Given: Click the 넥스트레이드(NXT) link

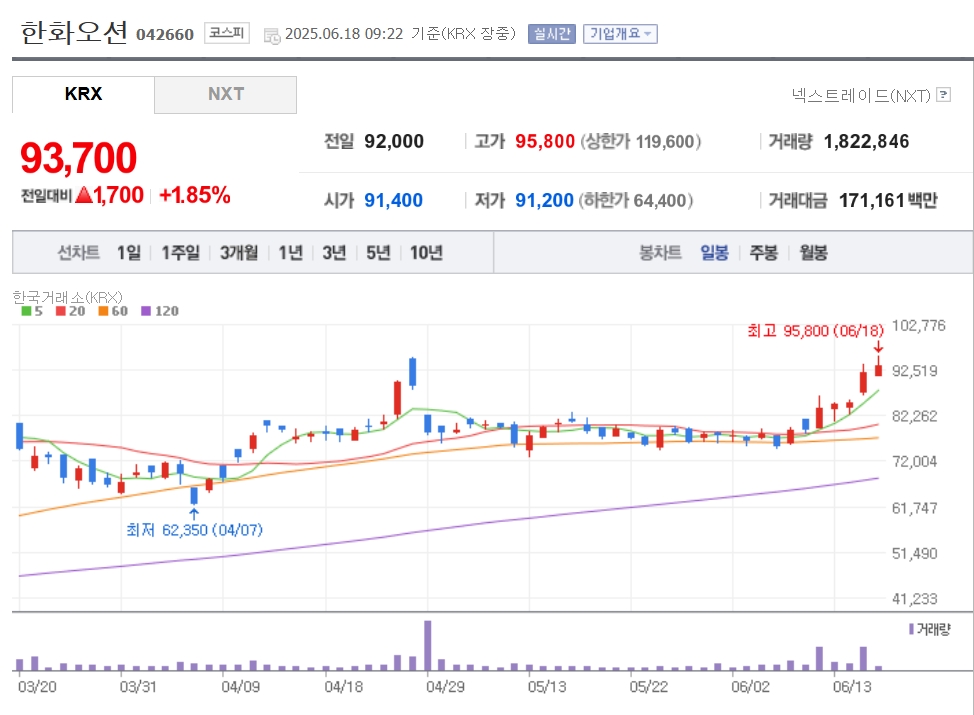Looking at the screenshot, I should point(861,95).
